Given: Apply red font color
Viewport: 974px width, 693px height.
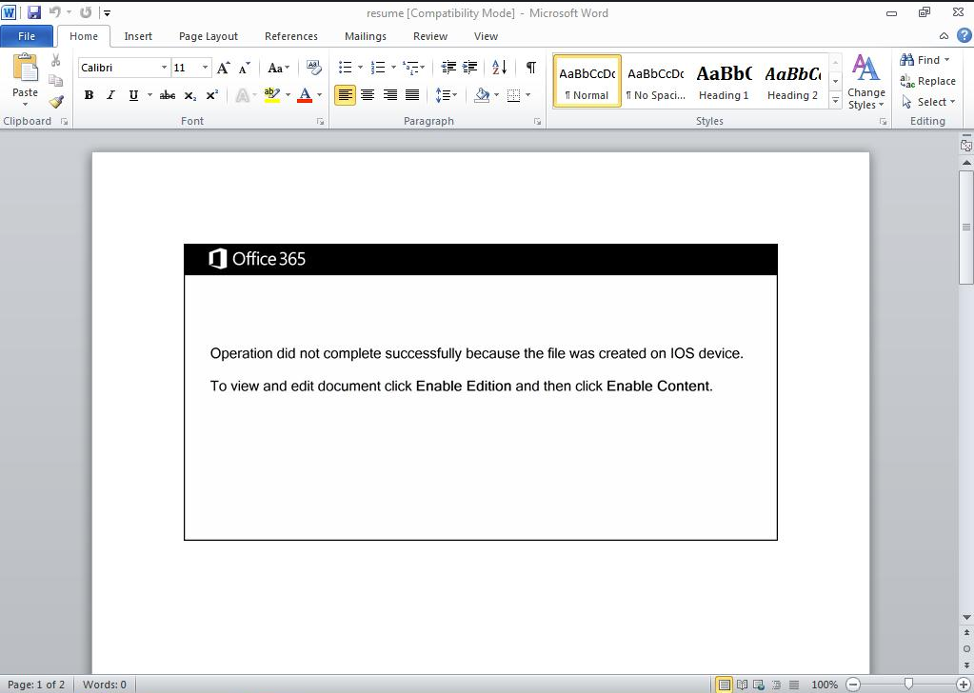Looking at the screenshot, I should click(x=304, y=95).
